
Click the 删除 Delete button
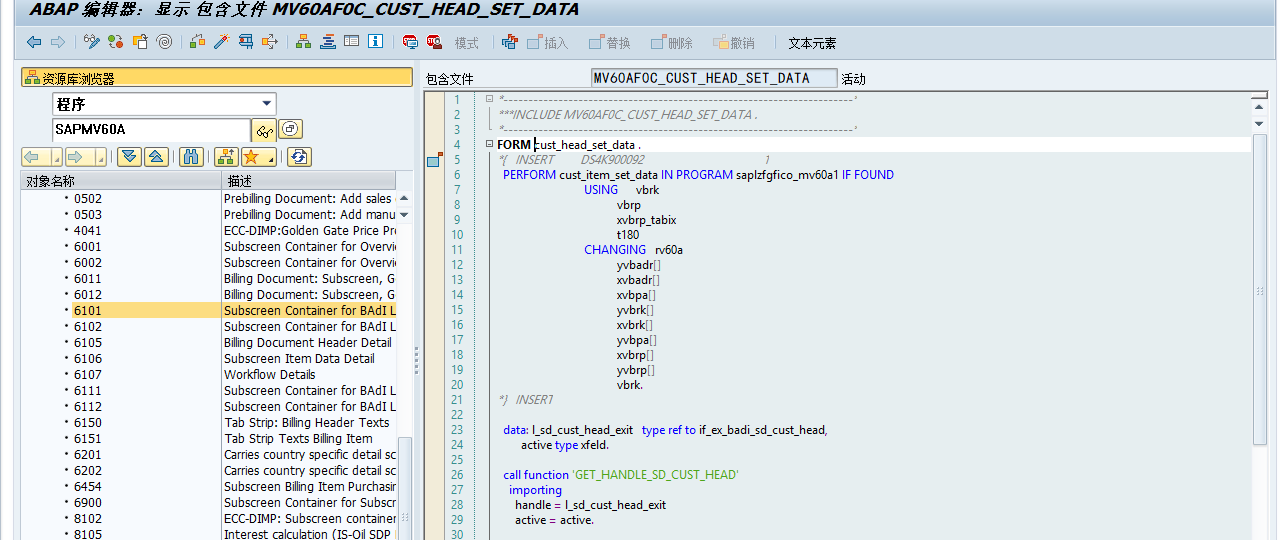tap(672, 43)
